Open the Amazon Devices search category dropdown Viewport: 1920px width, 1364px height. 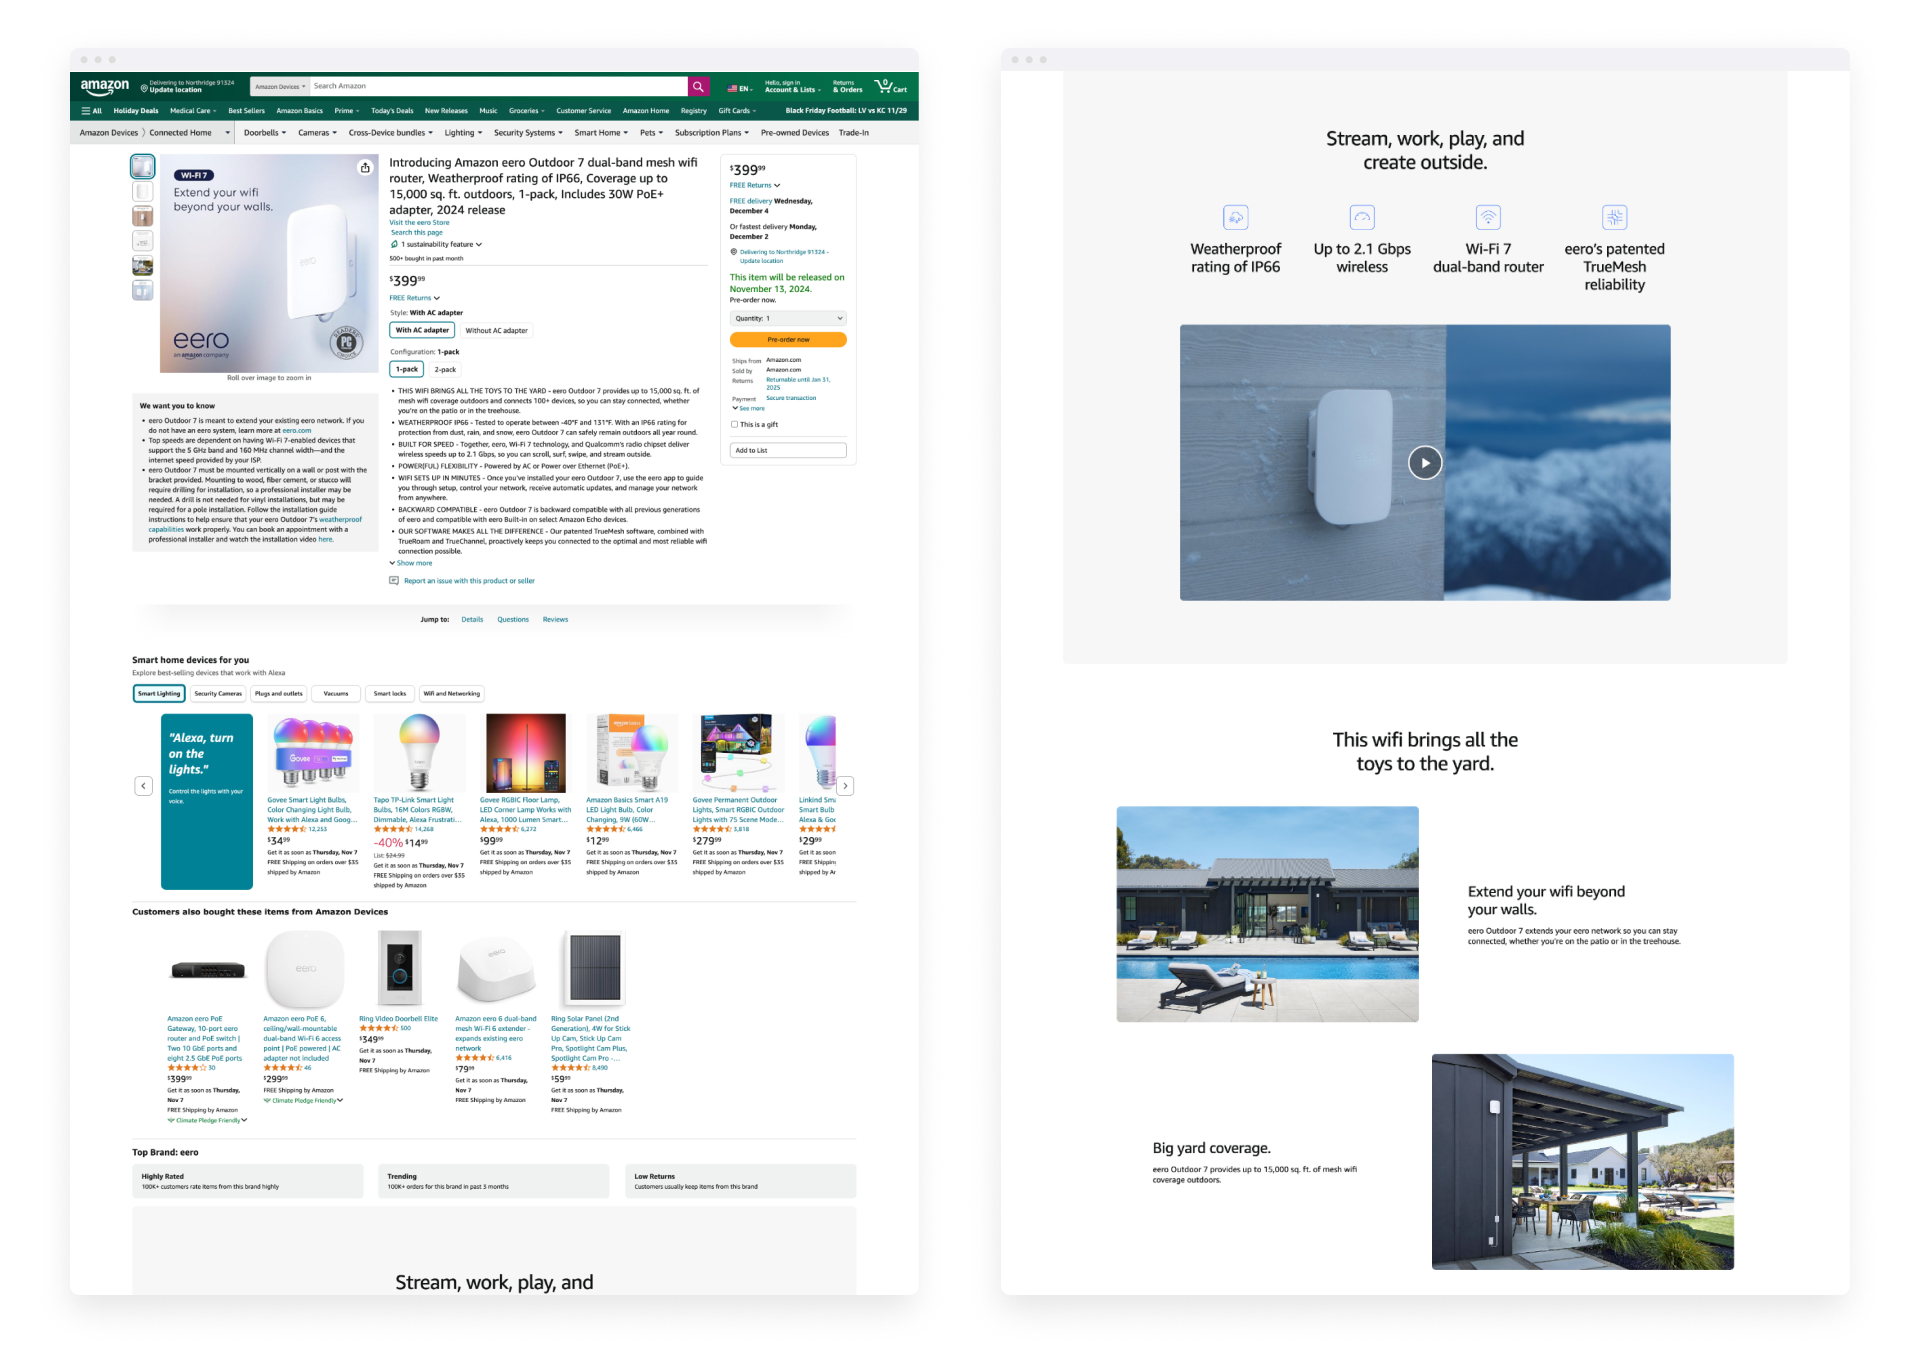click(x=280, y=87)
